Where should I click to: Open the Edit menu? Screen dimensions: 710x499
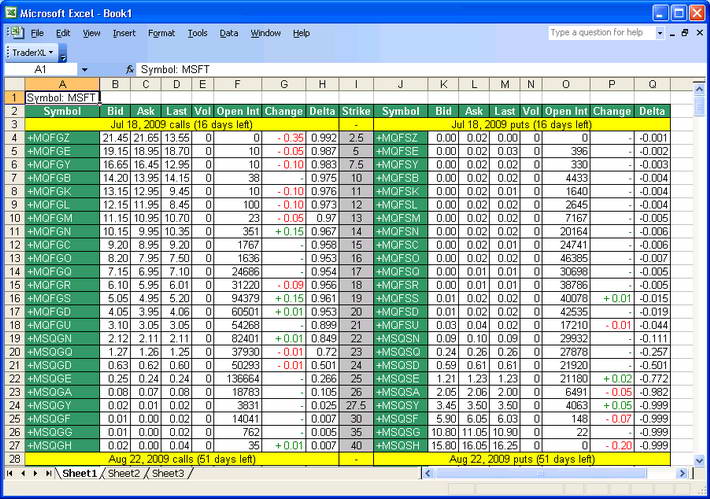pyautogui.click(x=63, y=33)
